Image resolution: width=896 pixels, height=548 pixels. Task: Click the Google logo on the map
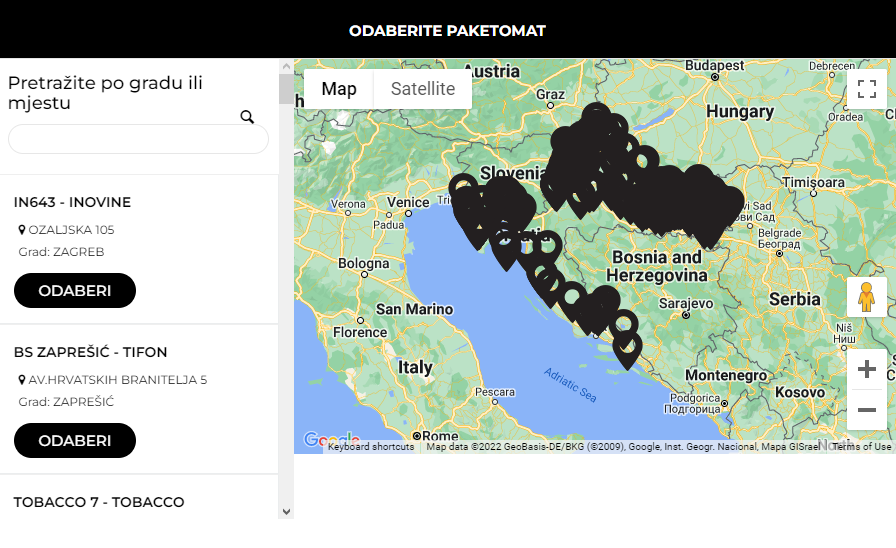click(x=331, y=439)
